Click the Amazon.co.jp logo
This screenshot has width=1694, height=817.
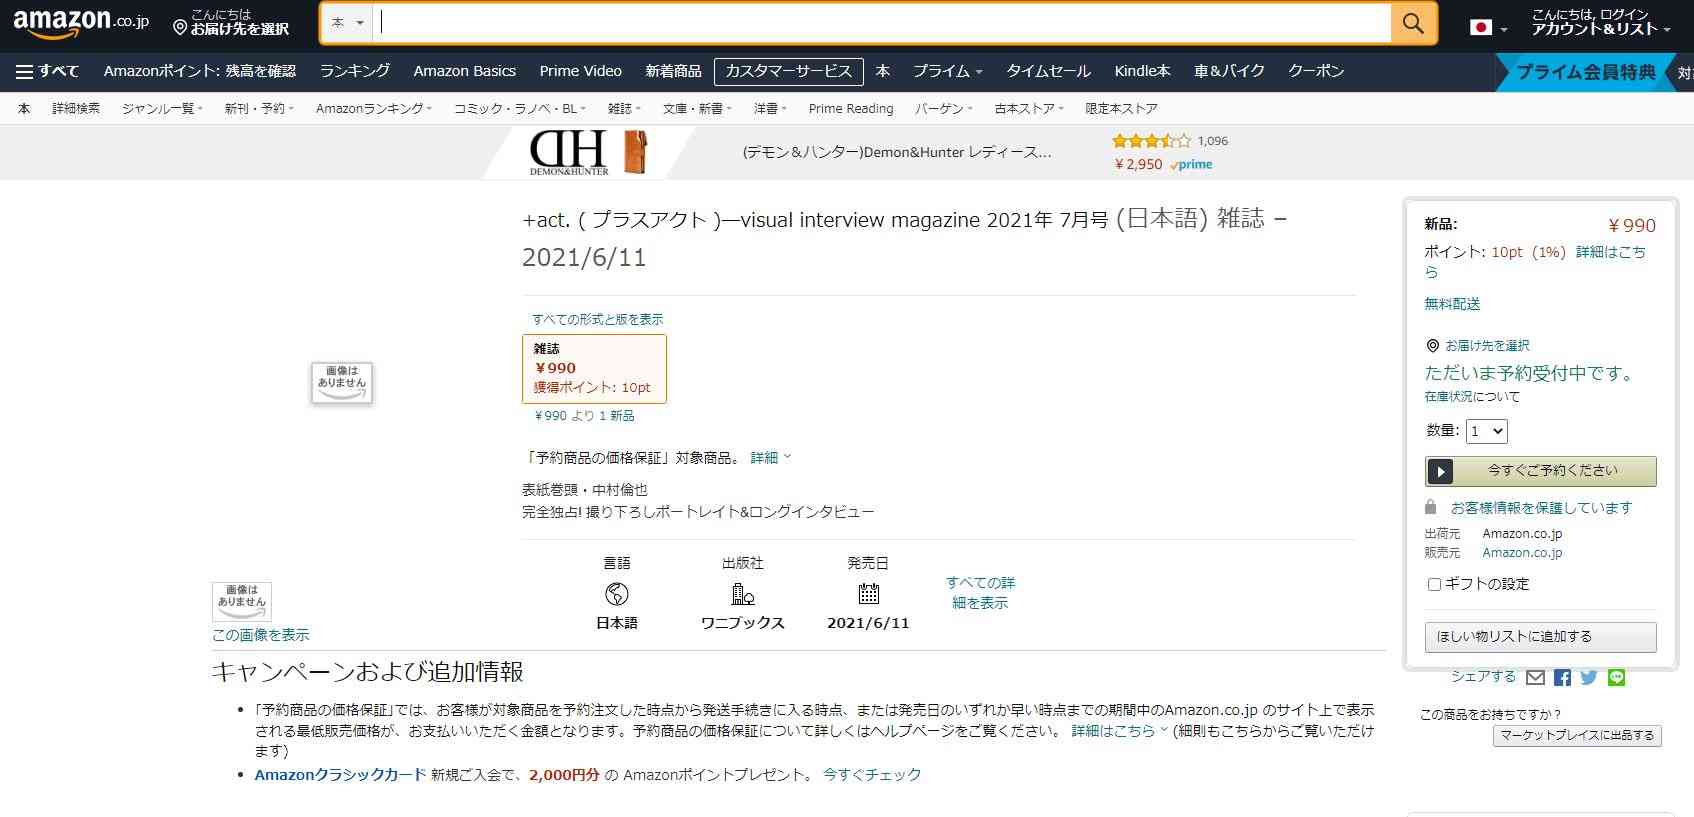81,24
